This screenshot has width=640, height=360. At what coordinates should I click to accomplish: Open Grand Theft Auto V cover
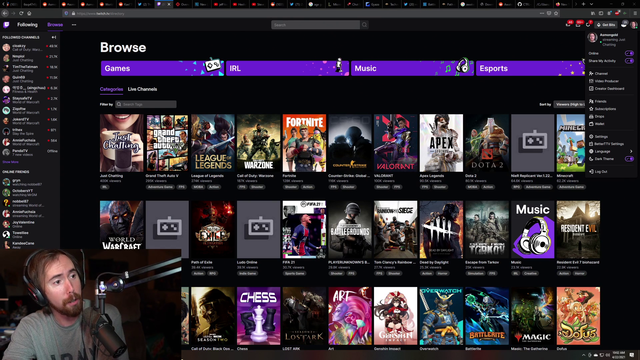(x=167, y=143)
